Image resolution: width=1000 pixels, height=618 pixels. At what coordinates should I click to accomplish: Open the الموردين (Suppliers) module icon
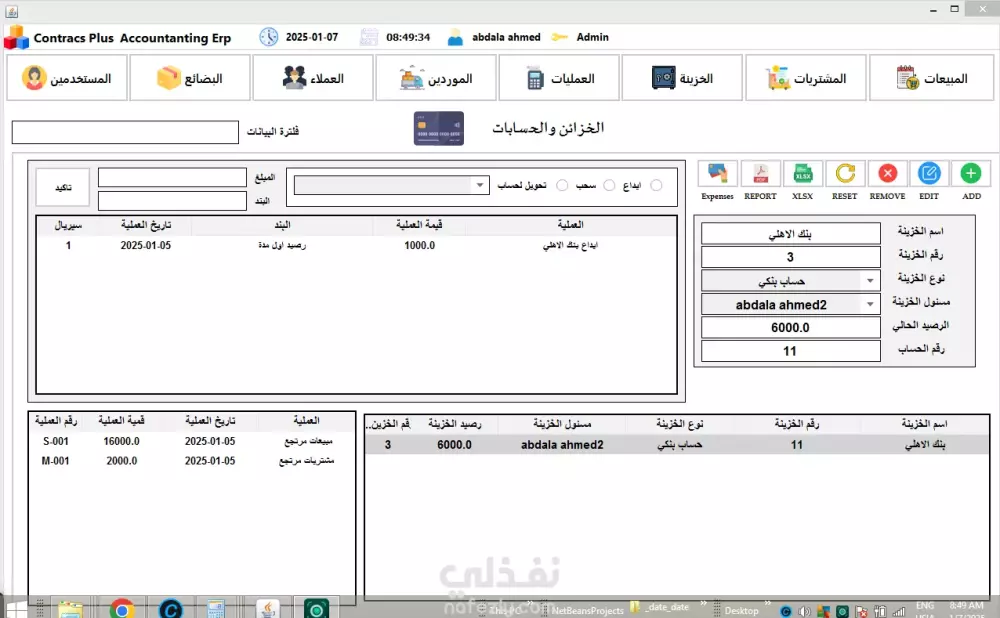point(436,77)
